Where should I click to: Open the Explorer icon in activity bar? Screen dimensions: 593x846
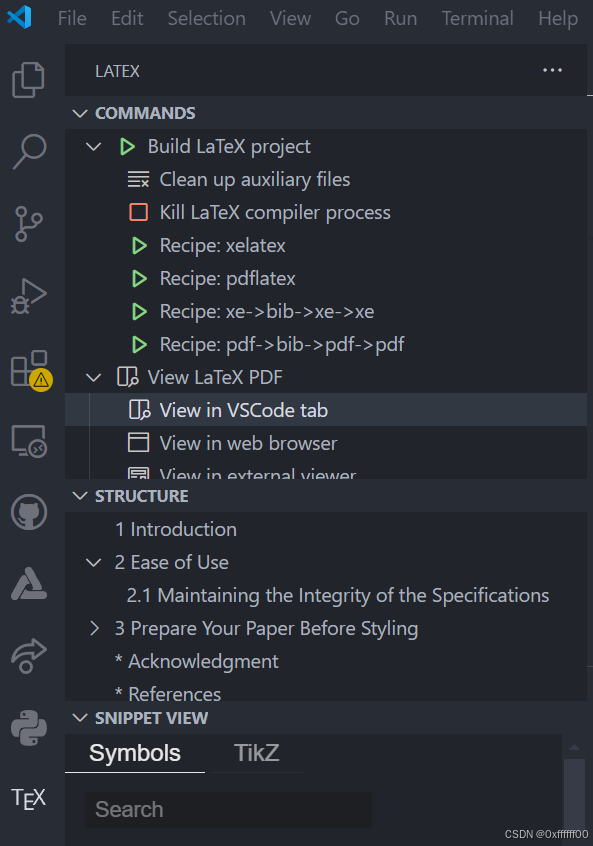[27, 80]
